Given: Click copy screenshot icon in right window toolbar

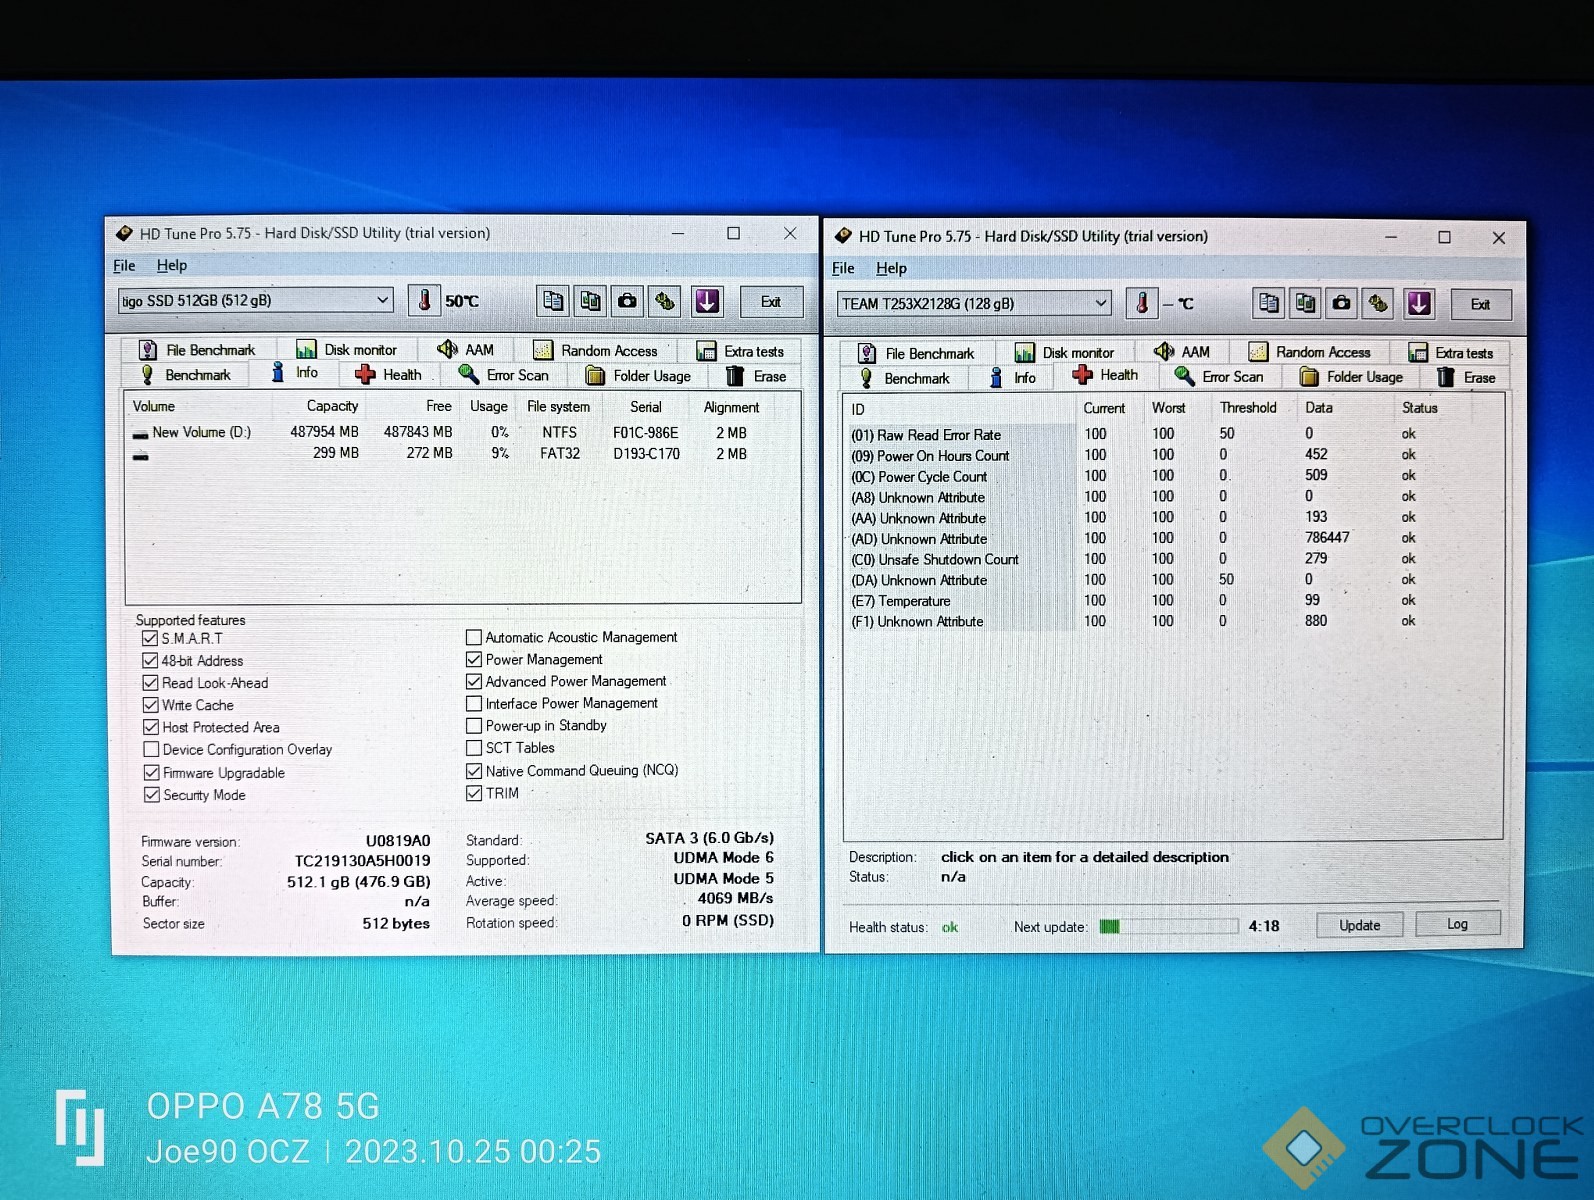Looking at the screenshot, I should coord(1306,303).
